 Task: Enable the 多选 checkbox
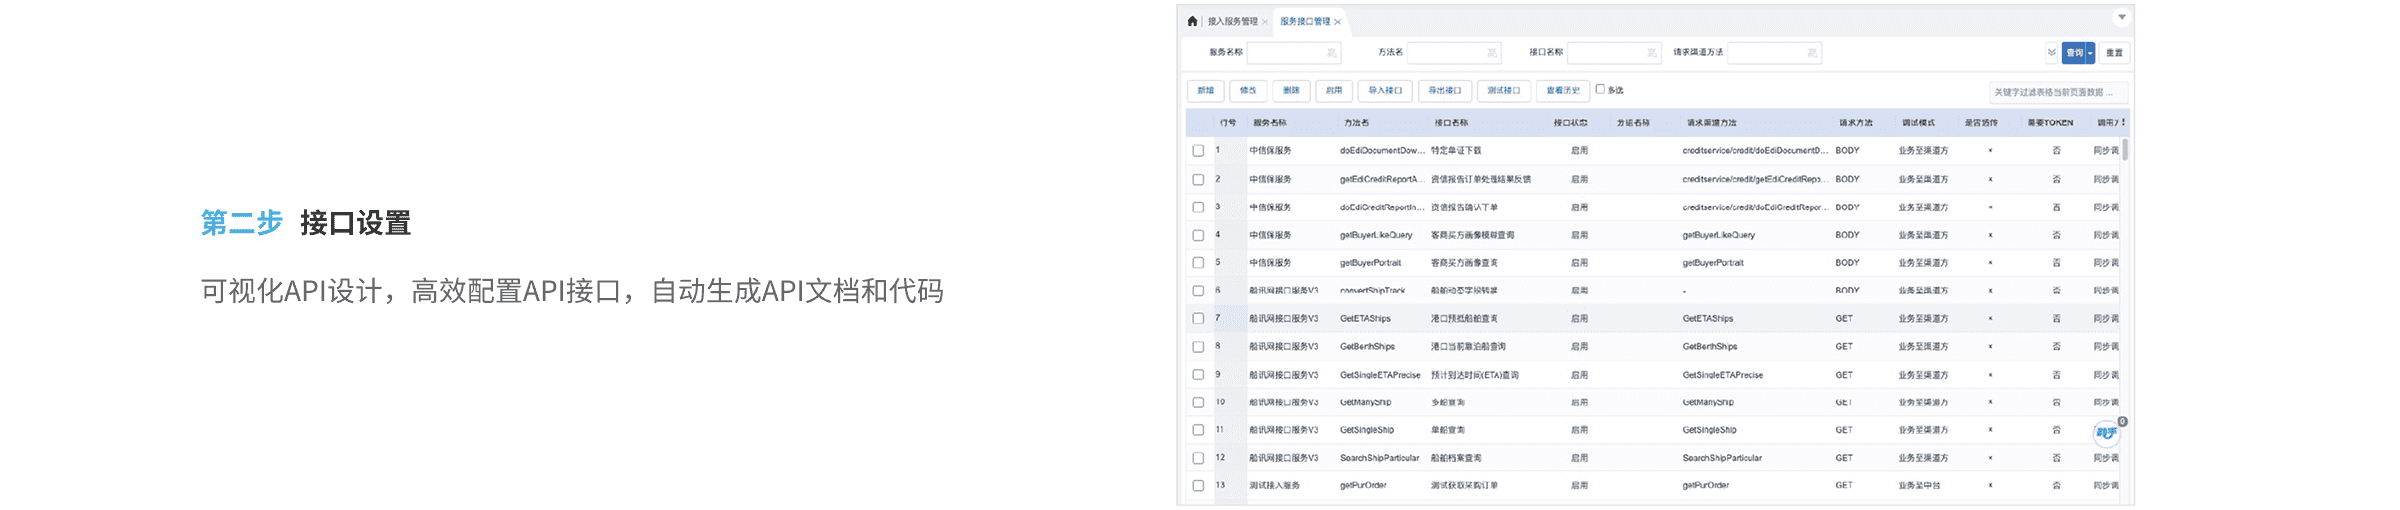point(1600,89)
